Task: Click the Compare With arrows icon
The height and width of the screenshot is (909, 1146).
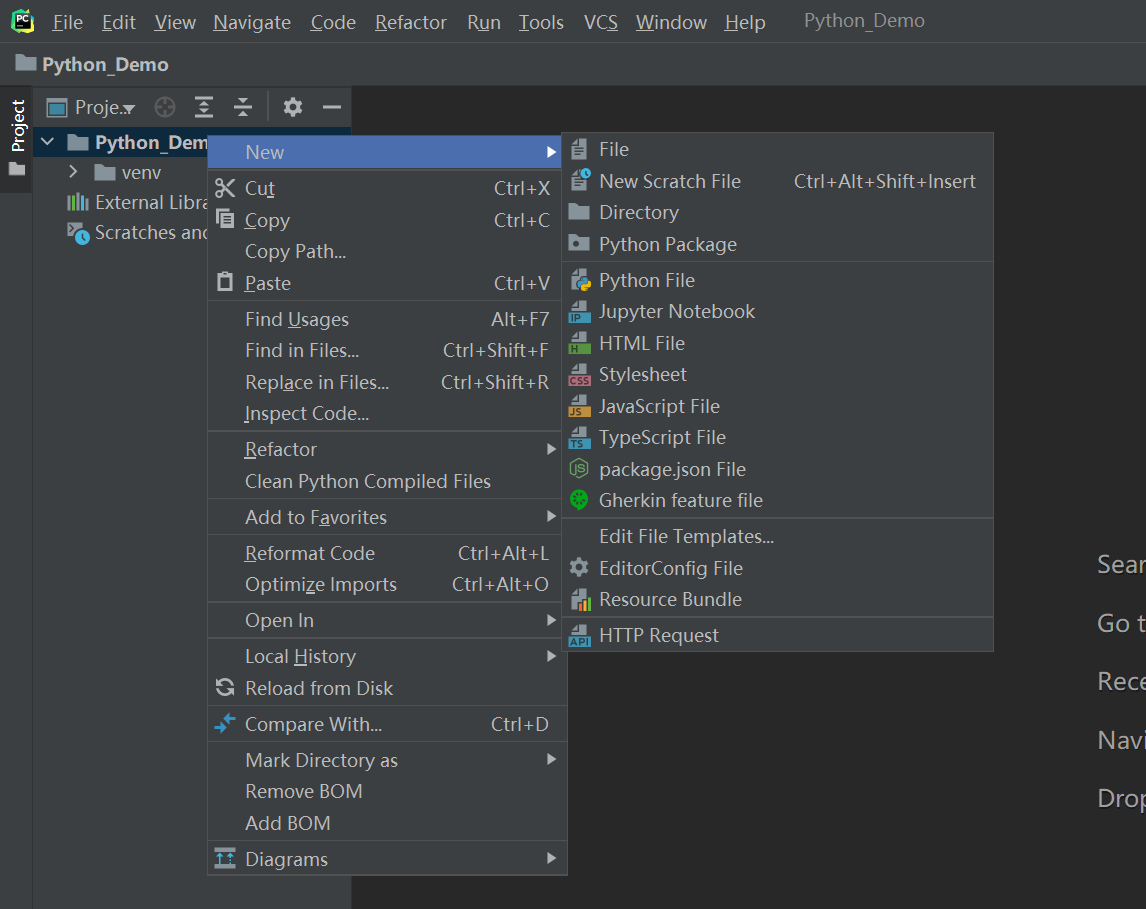Action: (224, 724)
